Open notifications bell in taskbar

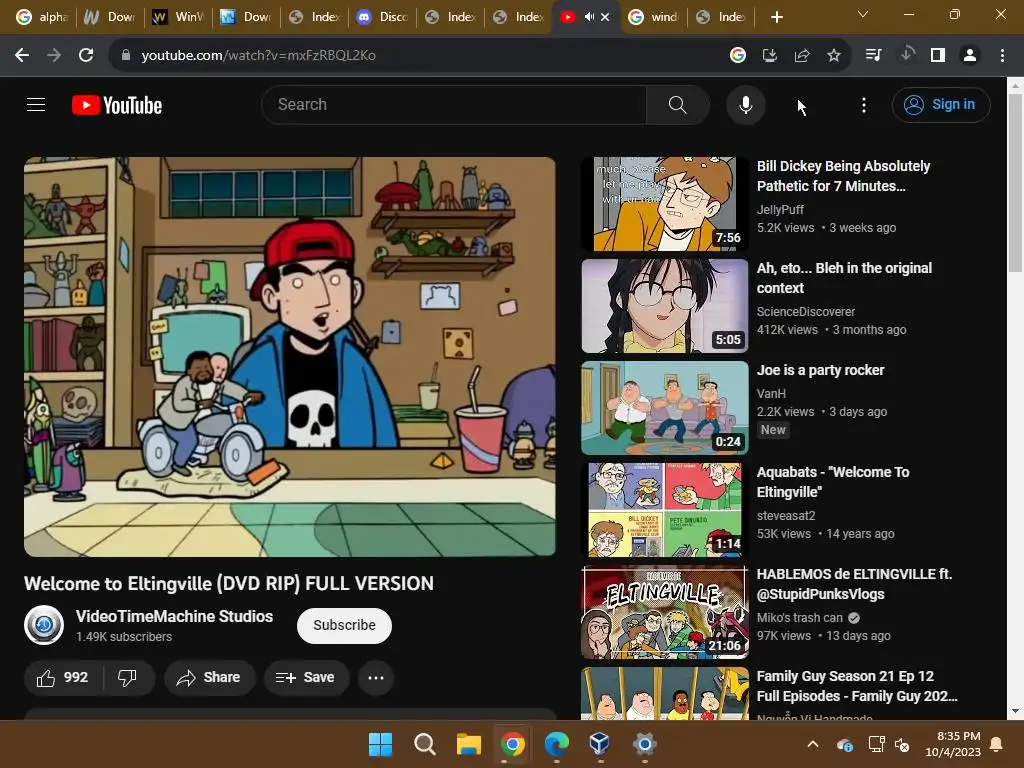[x=997, y=744]
